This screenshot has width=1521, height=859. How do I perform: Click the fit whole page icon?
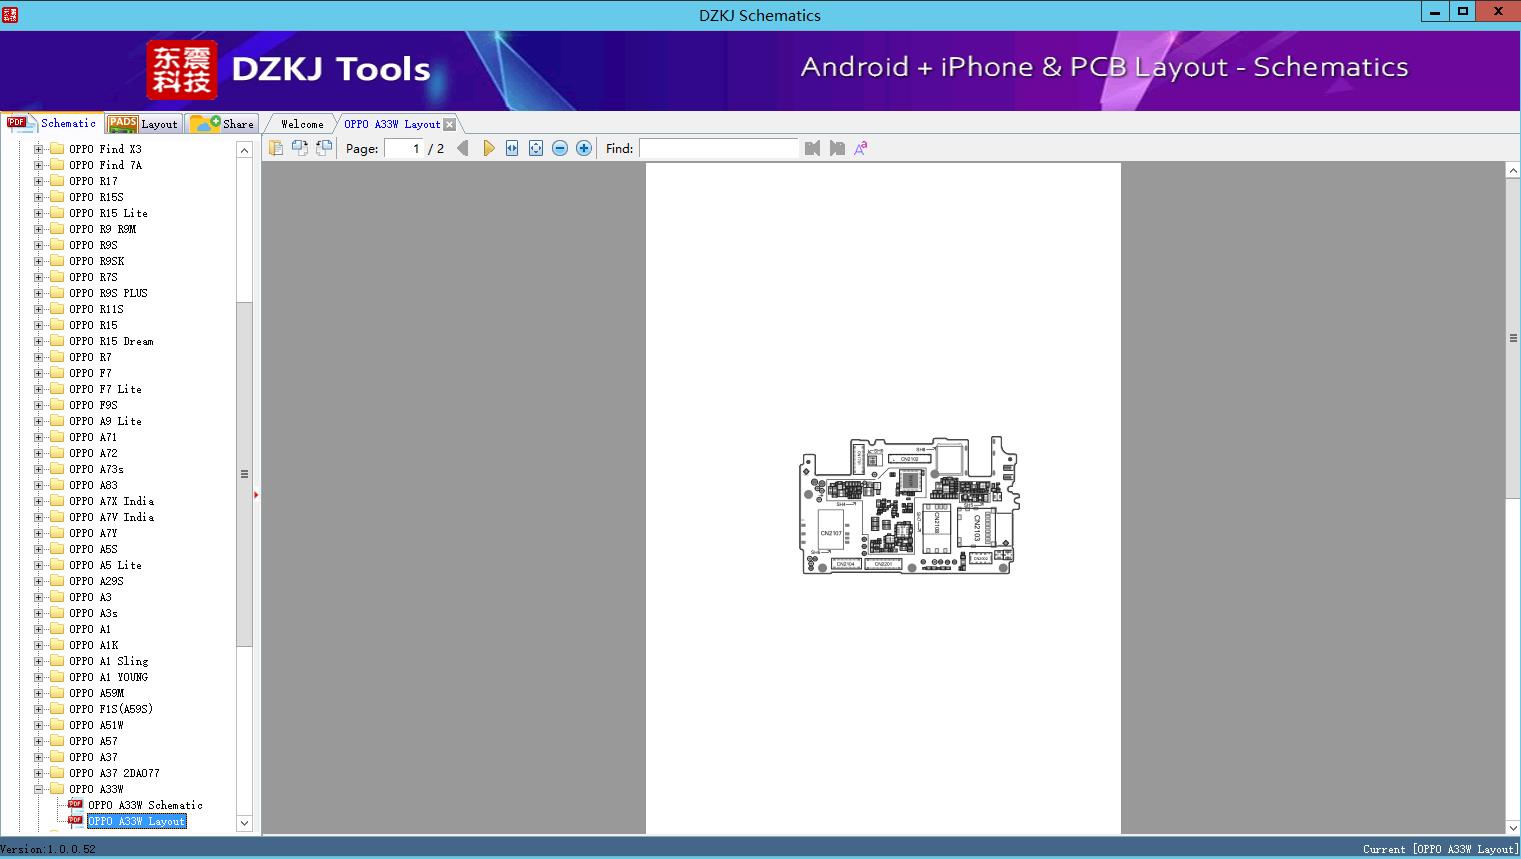pos(536,148)
